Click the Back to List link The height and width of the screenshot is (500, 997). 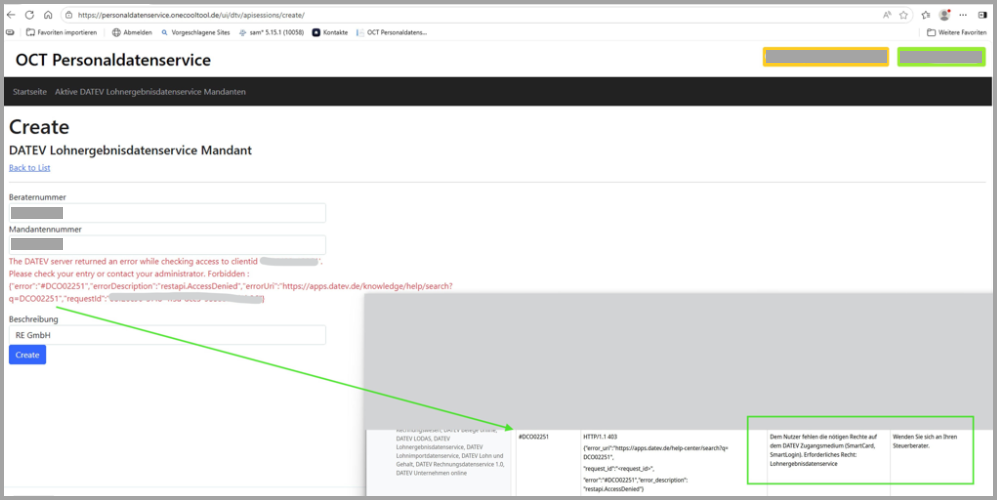[29, 168]
